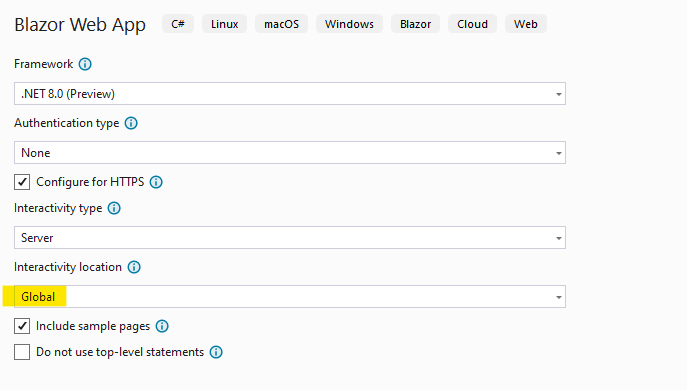
Task: Click the Framework info icon
Action: tap(85, 64)
